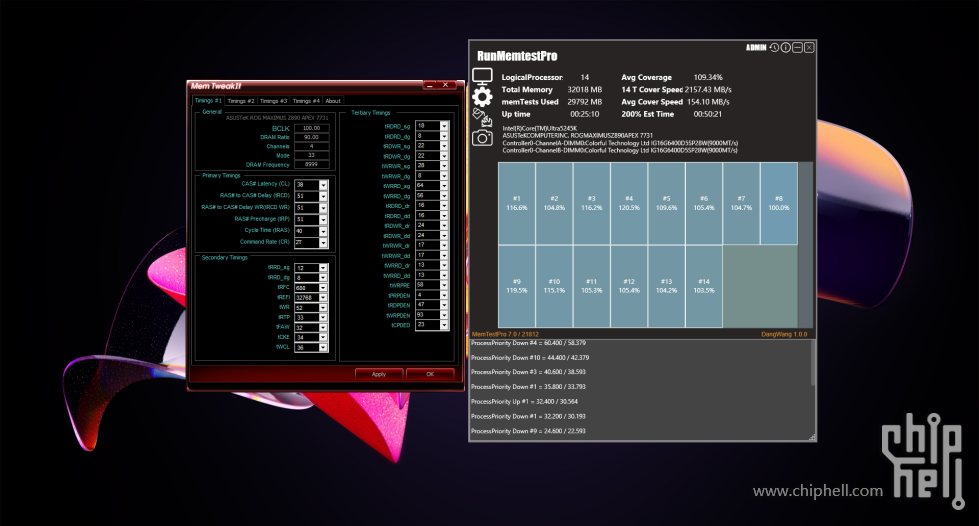Close the RunMemtestPro window

pos(809,47)
